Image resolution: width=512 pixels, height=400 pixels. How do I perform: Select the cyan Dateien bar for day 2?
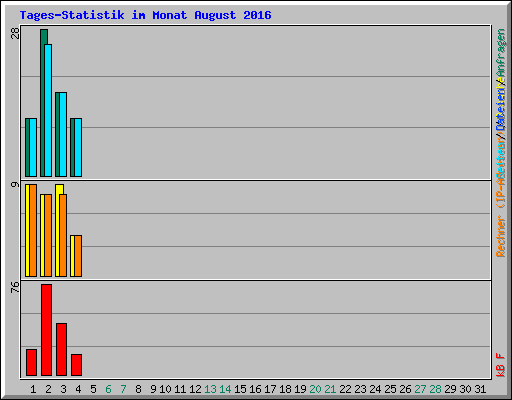(48, 110)
